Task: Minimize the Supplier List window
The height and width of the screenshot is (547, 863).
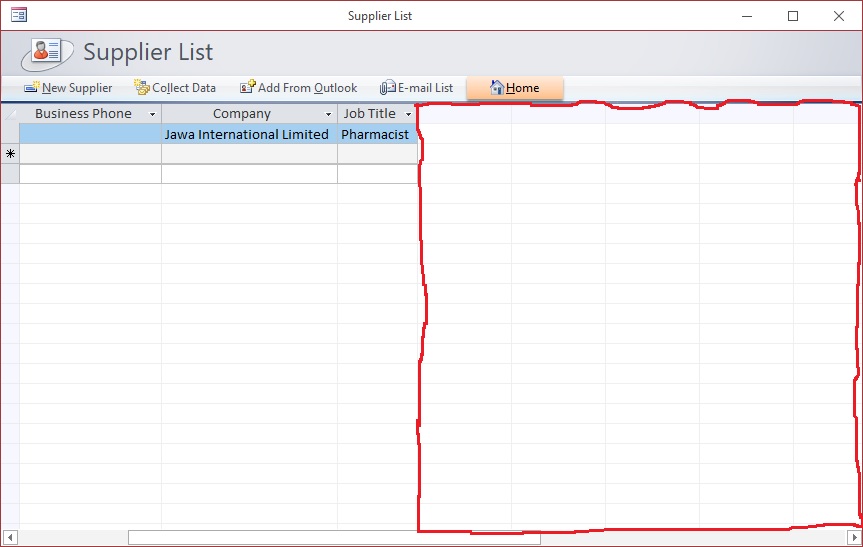Action: click(747, 16)
